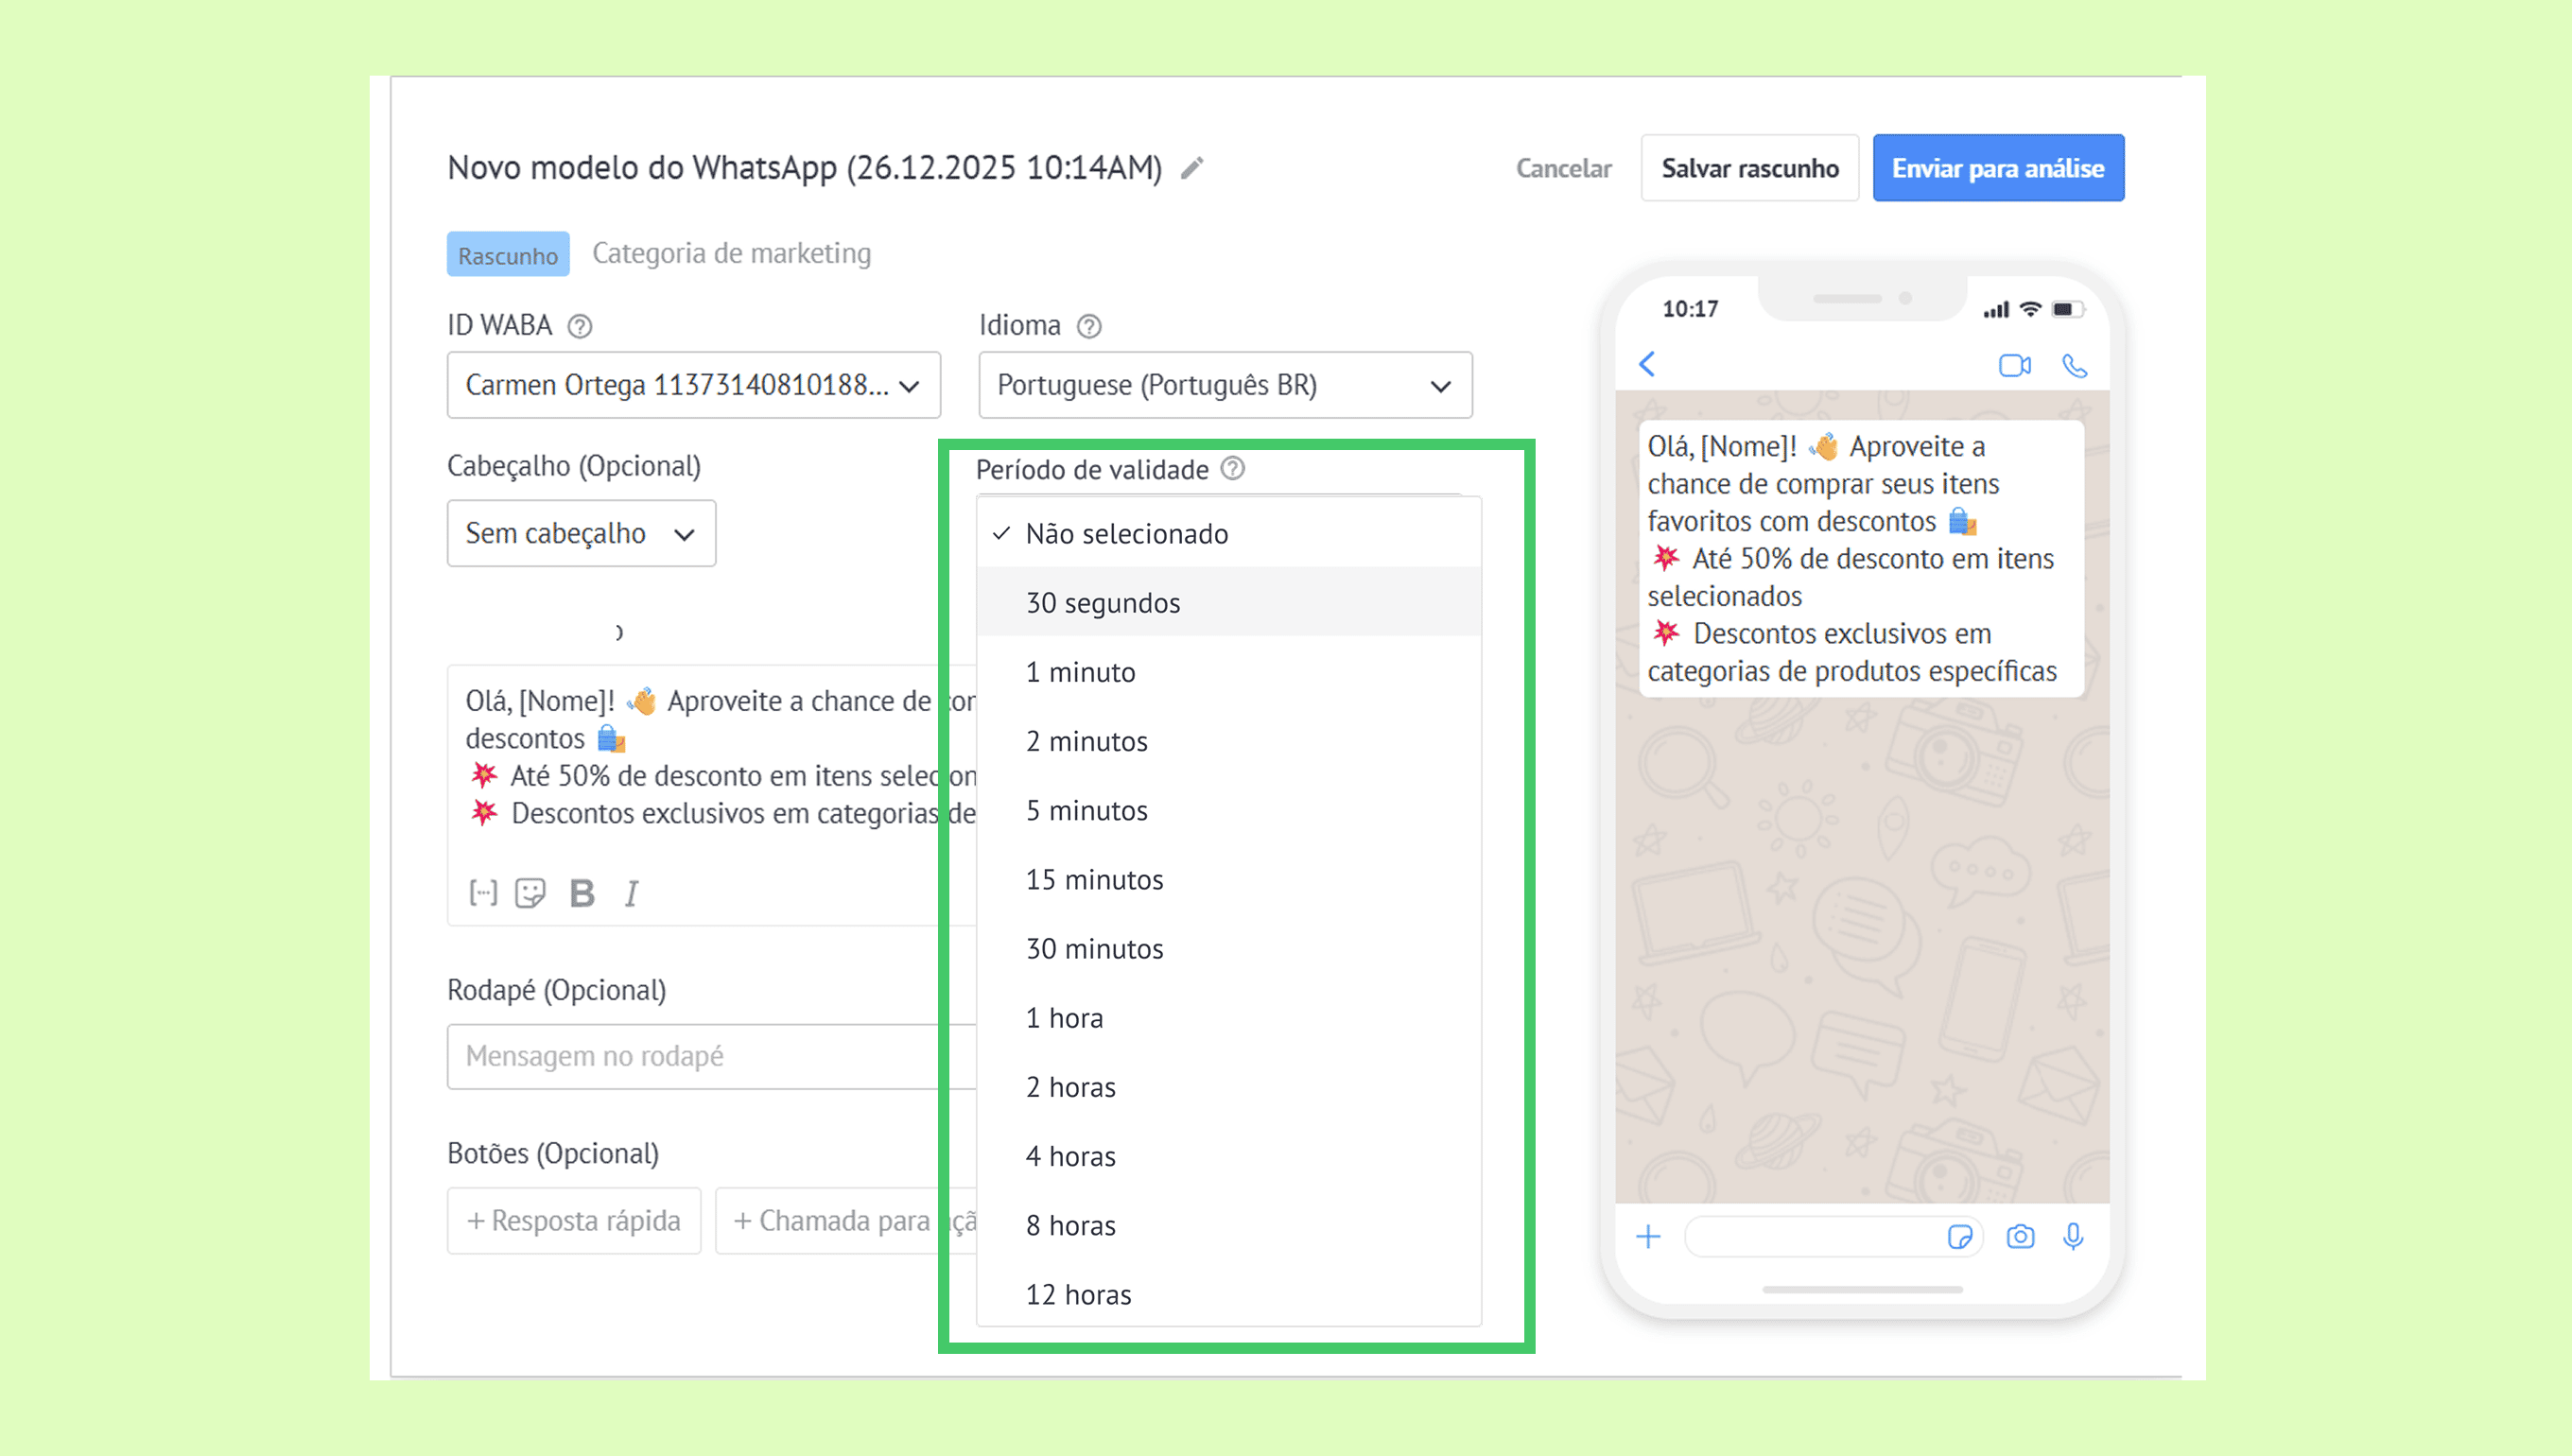Click the Cancelar link

coord(1563,168)
